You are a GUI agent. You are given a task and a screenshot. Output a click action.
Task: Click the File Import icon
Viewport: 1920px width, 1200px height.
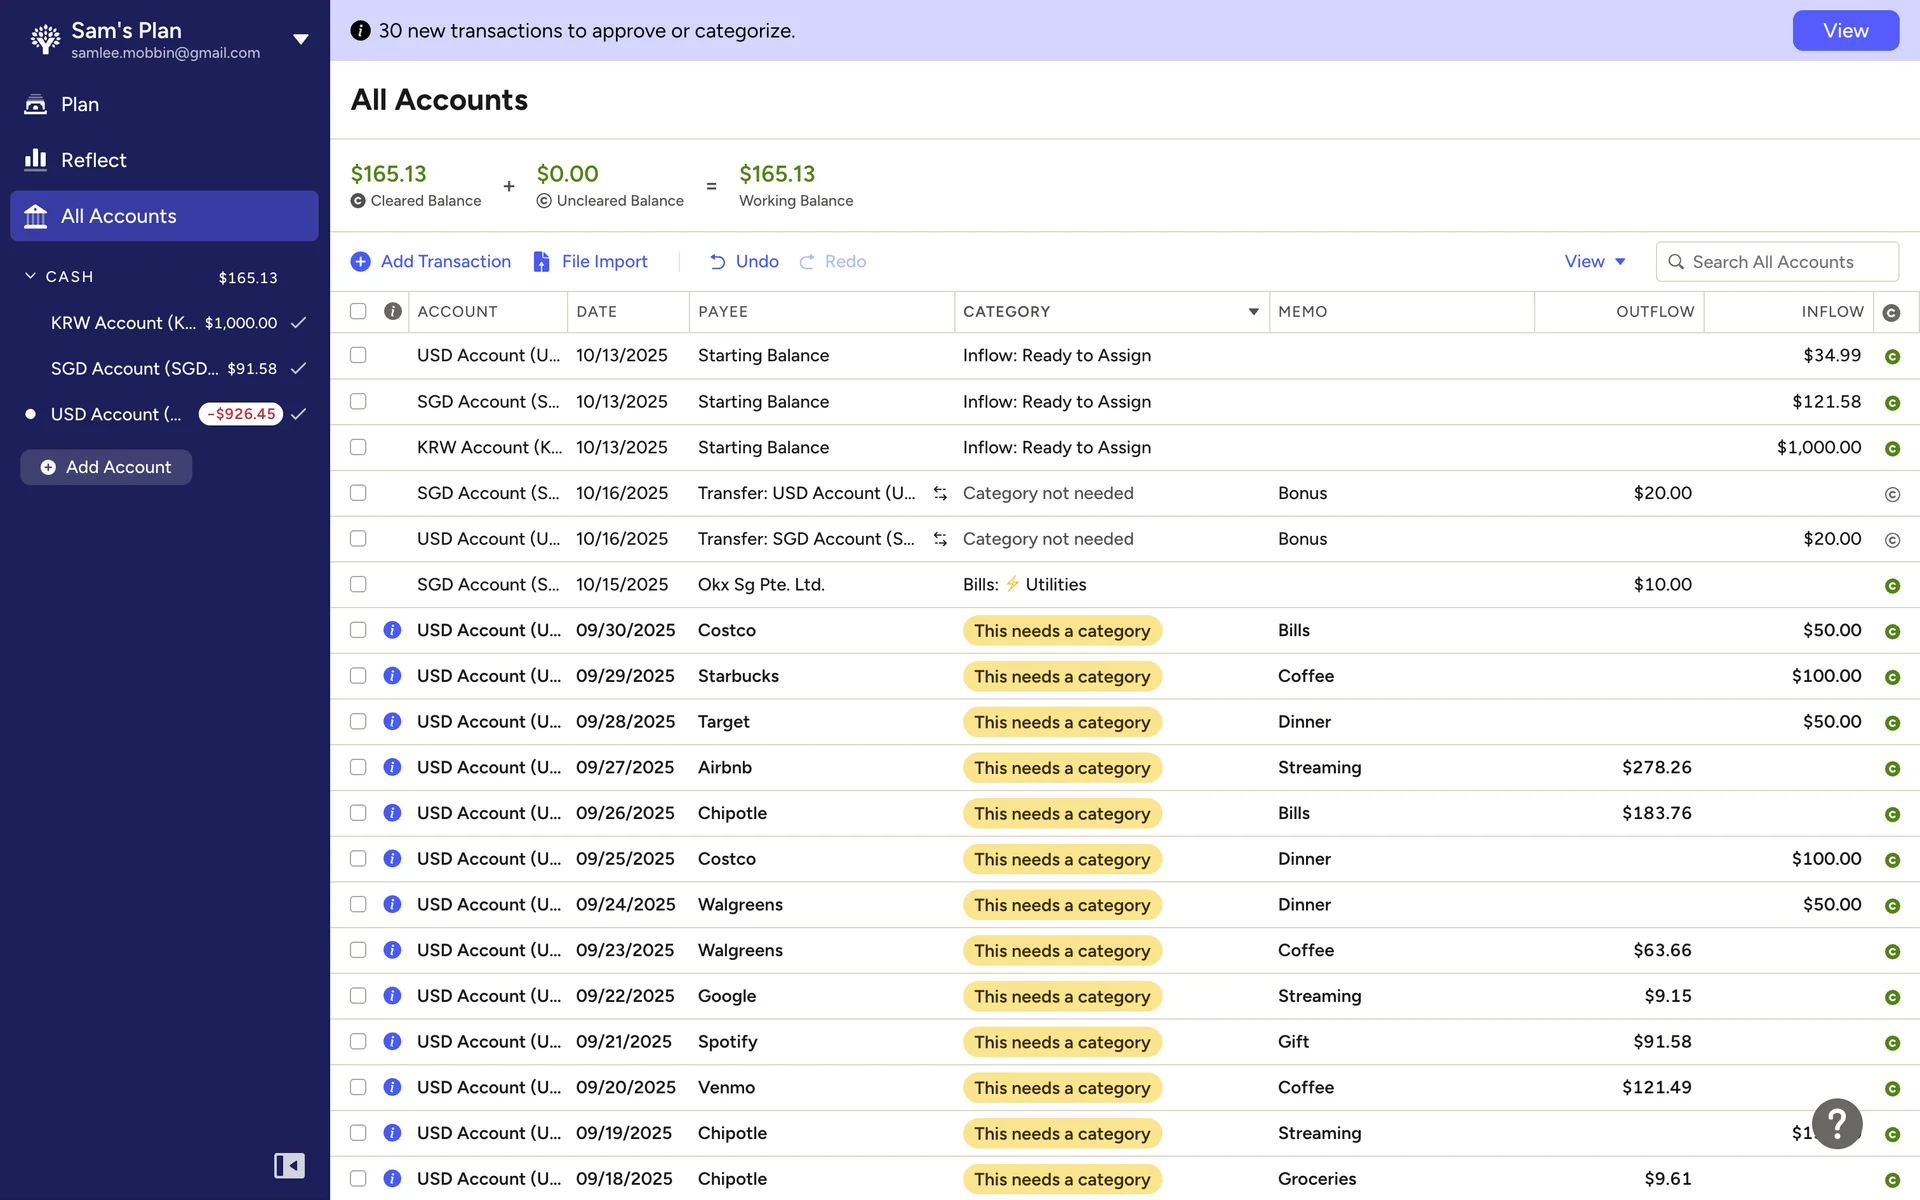(542, 261)
